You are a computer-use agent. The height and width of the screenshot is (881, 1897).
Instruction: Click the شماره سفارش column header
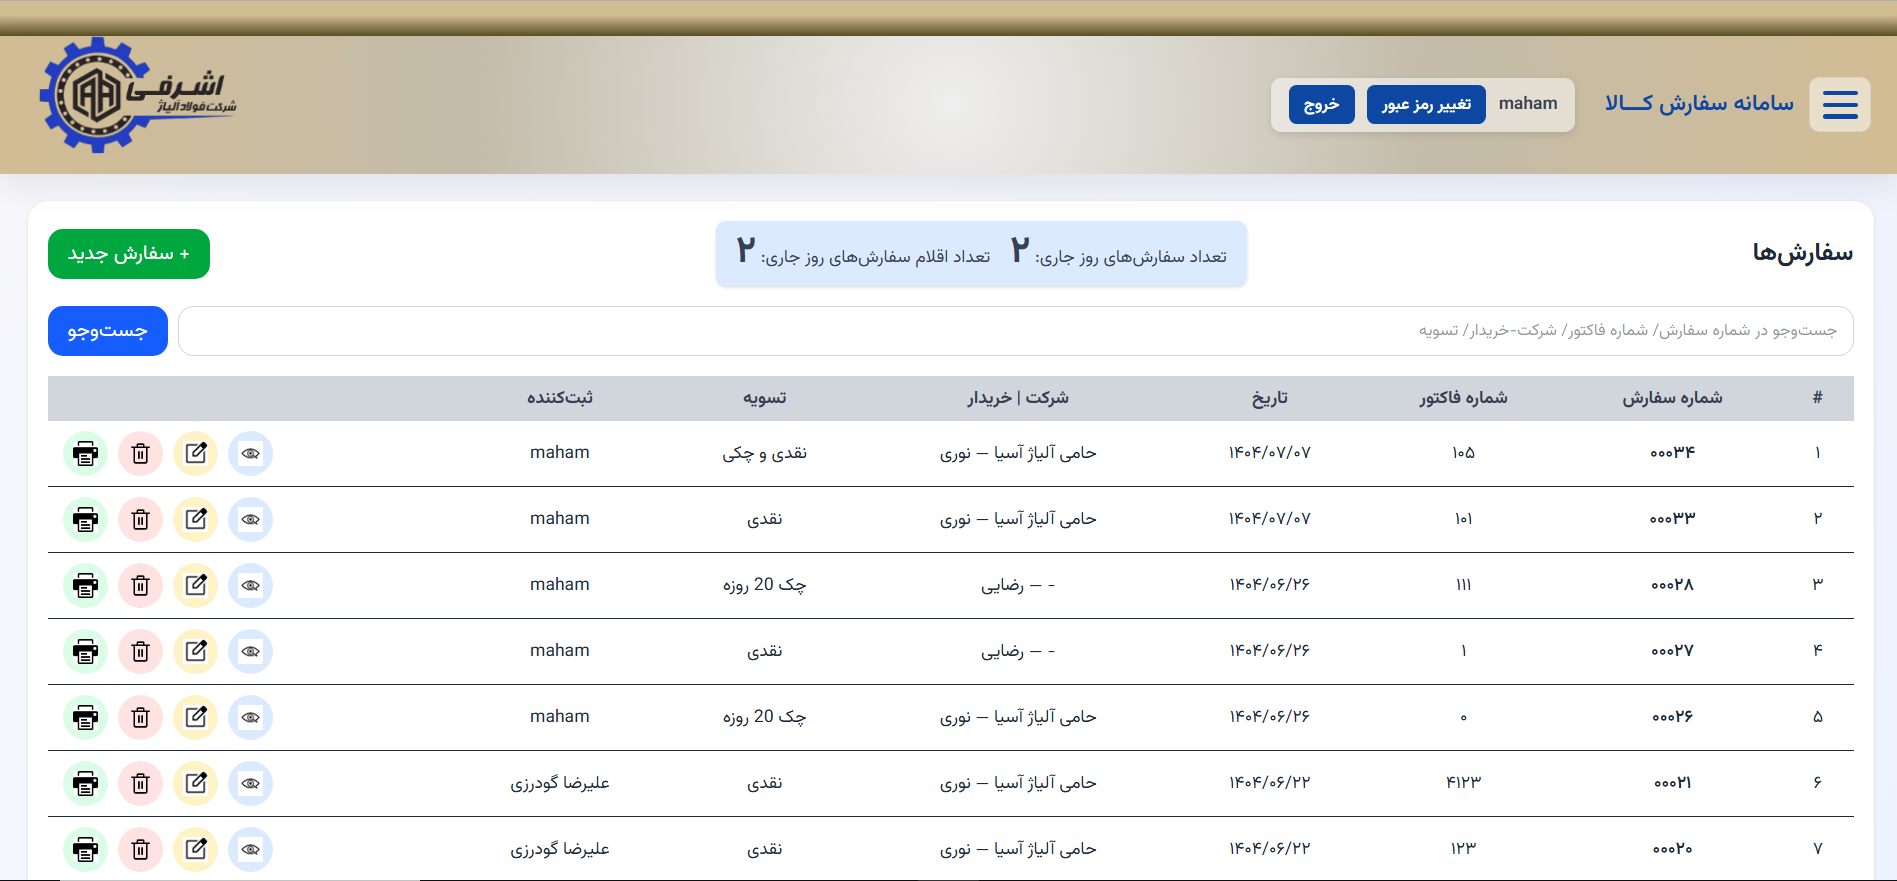tap(1671, 398)
